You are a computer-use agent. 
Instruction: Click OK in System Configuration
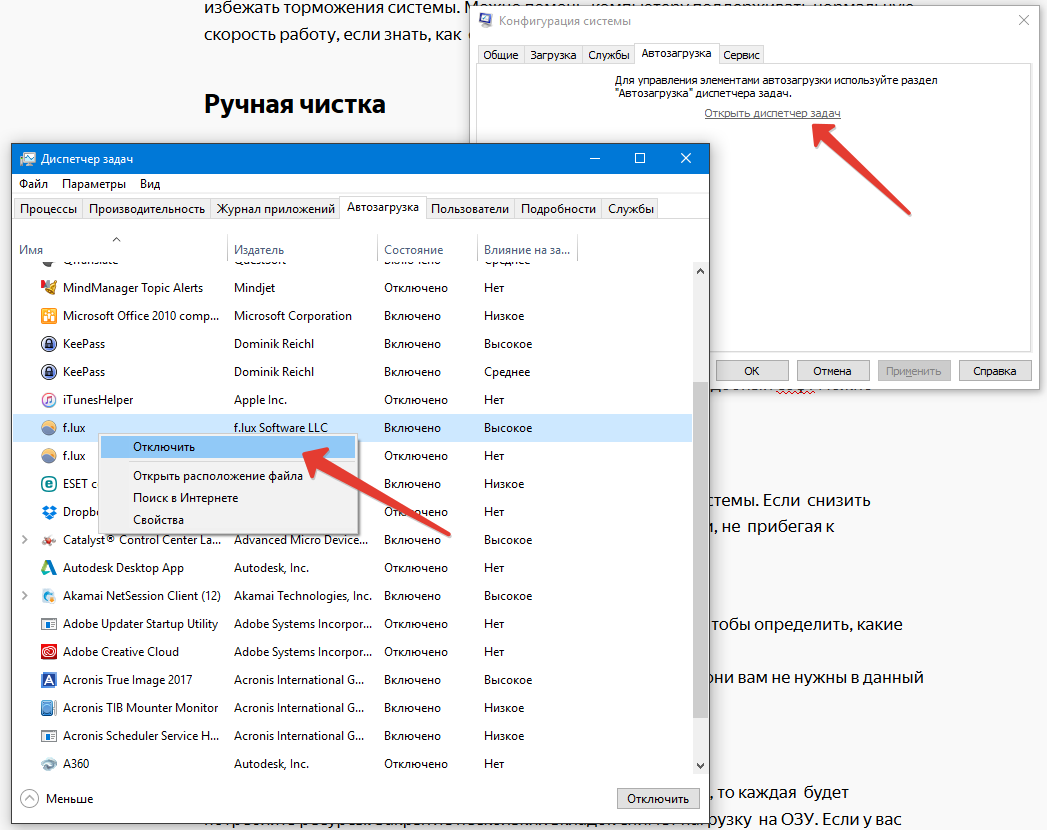click(752, 371)
